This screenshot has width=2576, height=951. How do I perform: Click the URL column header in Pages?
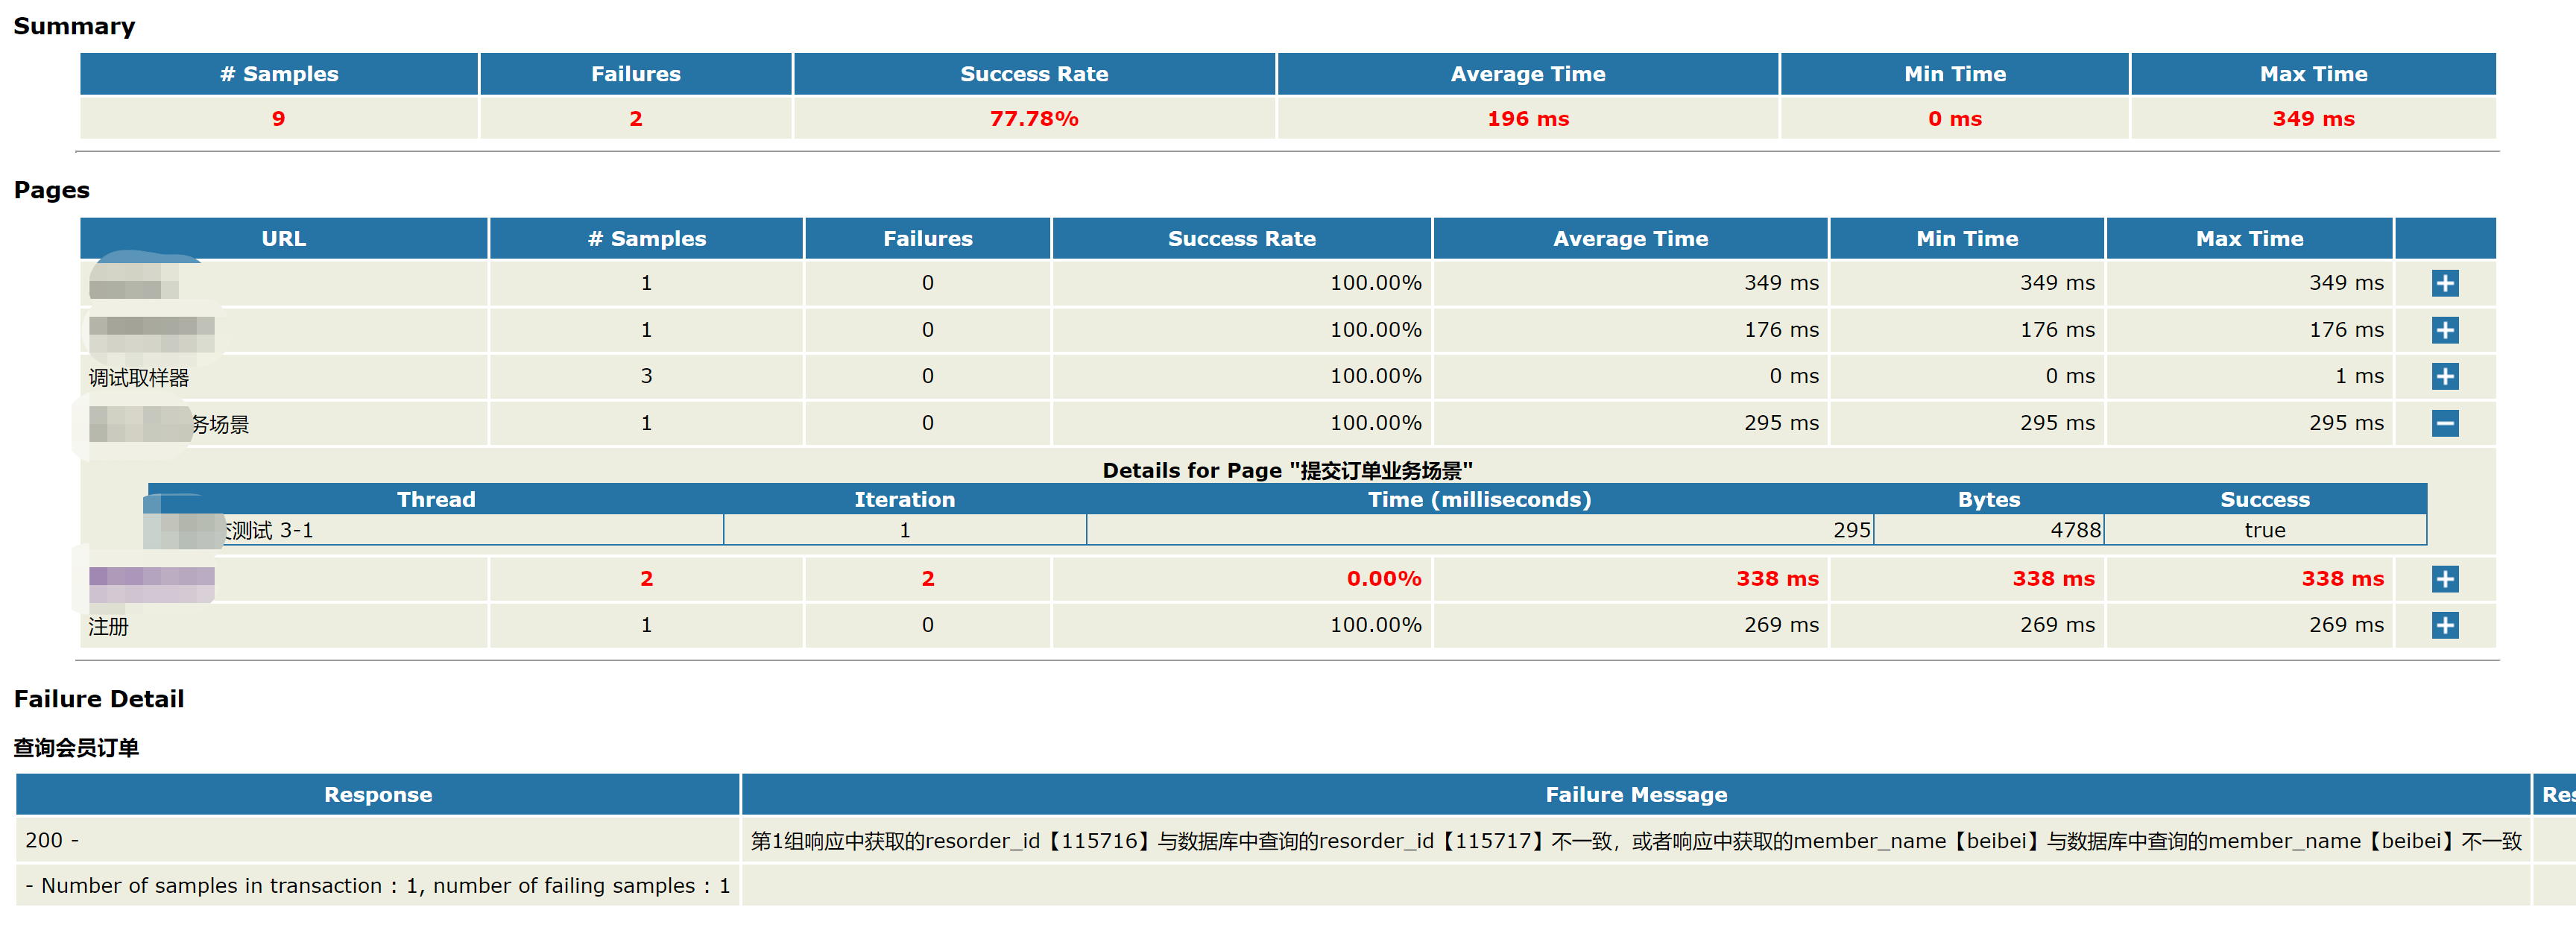283,239
